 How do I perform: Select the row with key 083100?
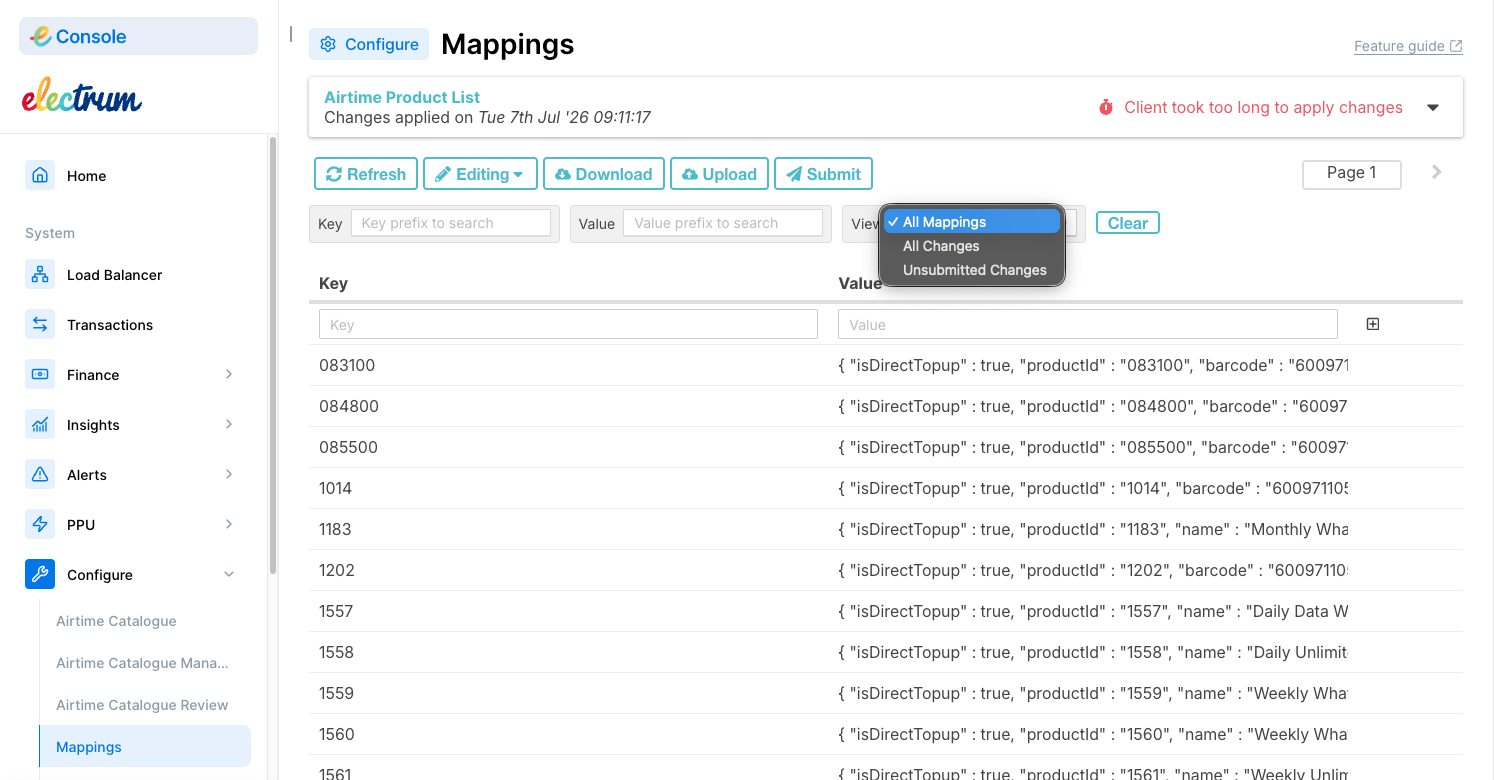pyautogui.click(x=886, y=365)
